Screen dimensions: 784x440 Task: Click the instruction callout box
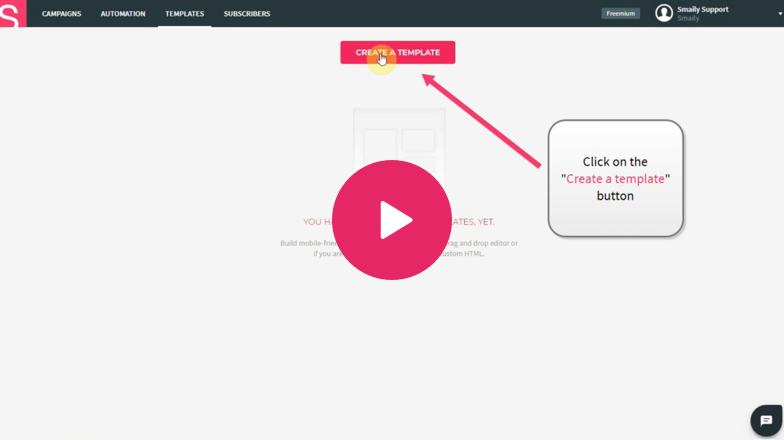[x=615, y=178]
